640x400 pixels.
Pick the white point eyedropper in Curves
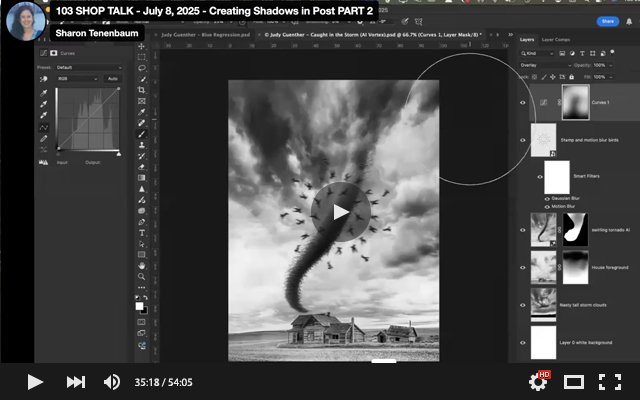click(x=44, y=115)
